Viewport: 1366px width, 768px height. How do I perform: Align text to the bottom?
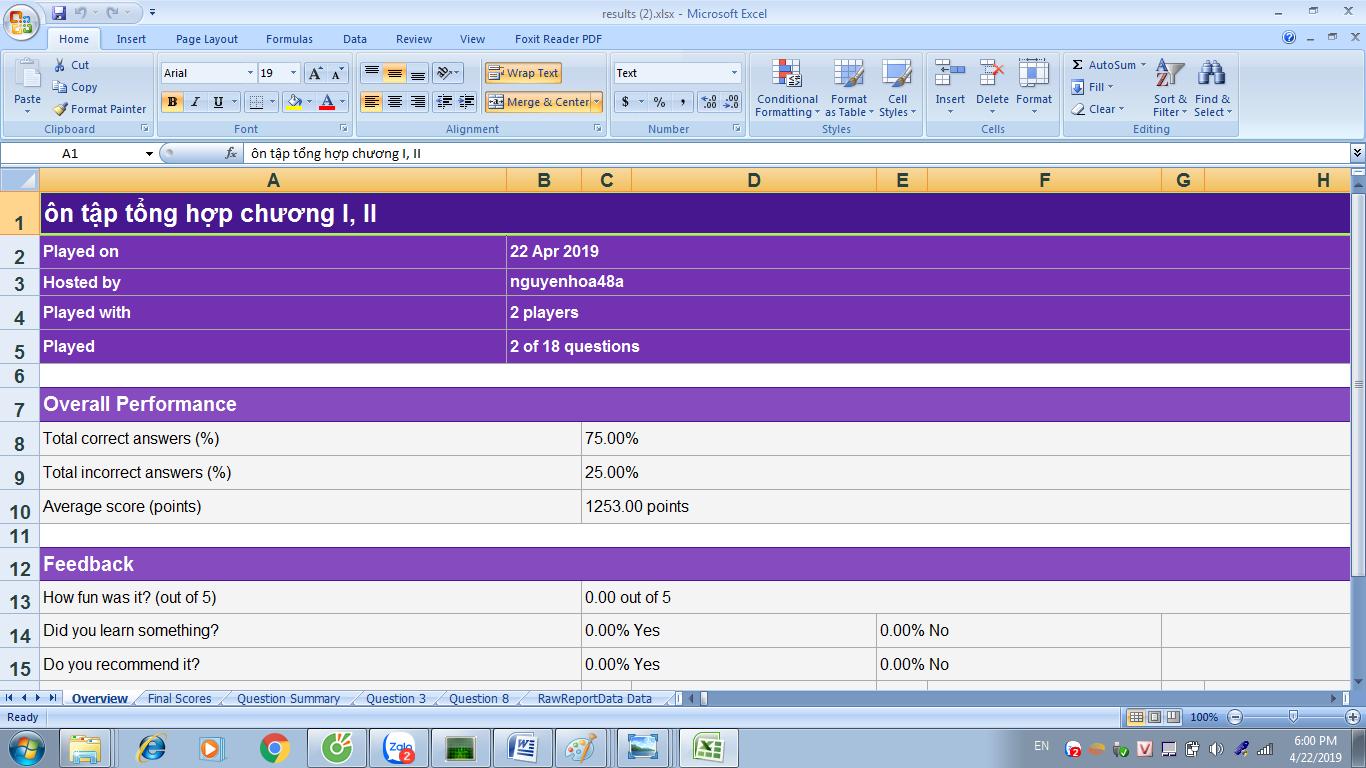(x=418, y=73)
